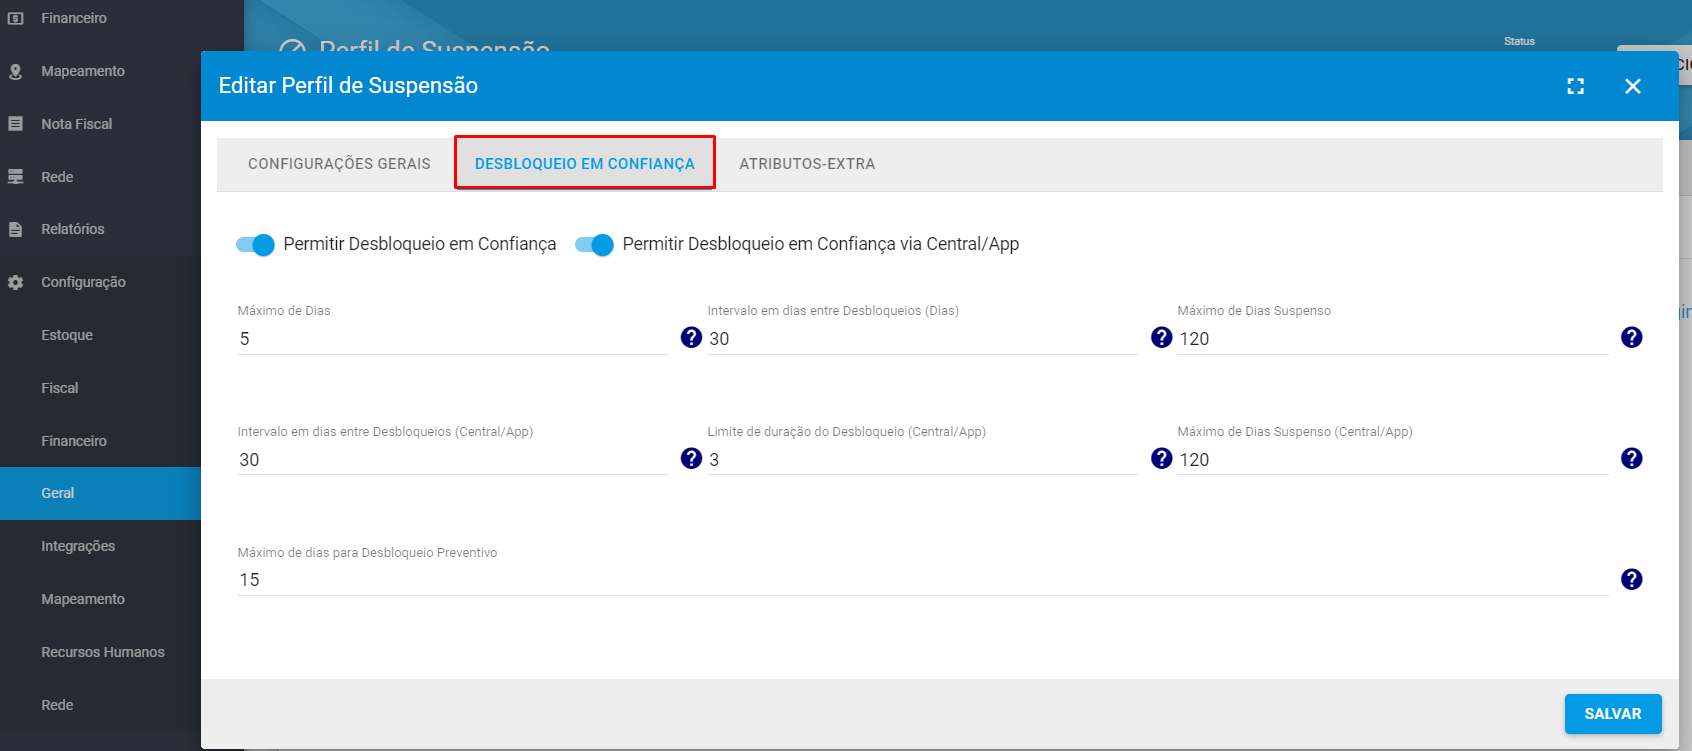Toggle Permitir Desbloqueio em Confiança via Central/App

[x=594, y=245]
